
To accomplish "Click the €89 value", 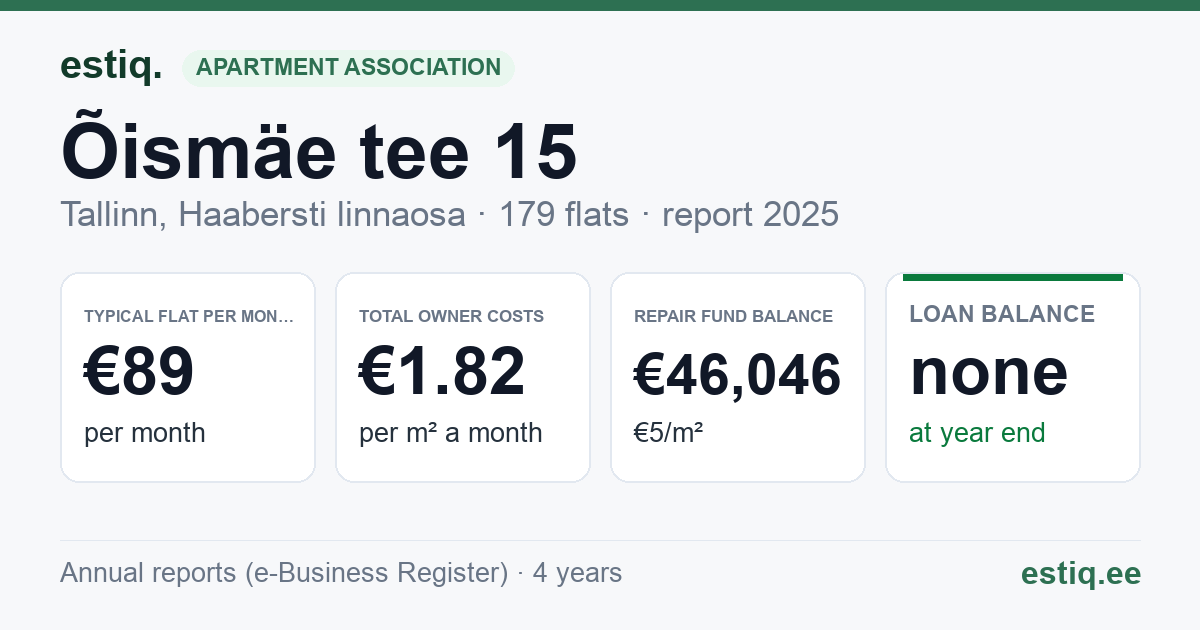I will tap(139, 372).
